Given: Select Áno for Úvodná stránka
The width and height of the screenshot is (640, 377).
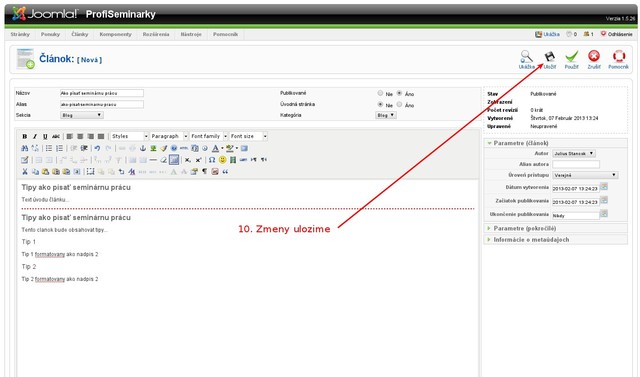Looking at the screenshot, I should click(399, 104).
